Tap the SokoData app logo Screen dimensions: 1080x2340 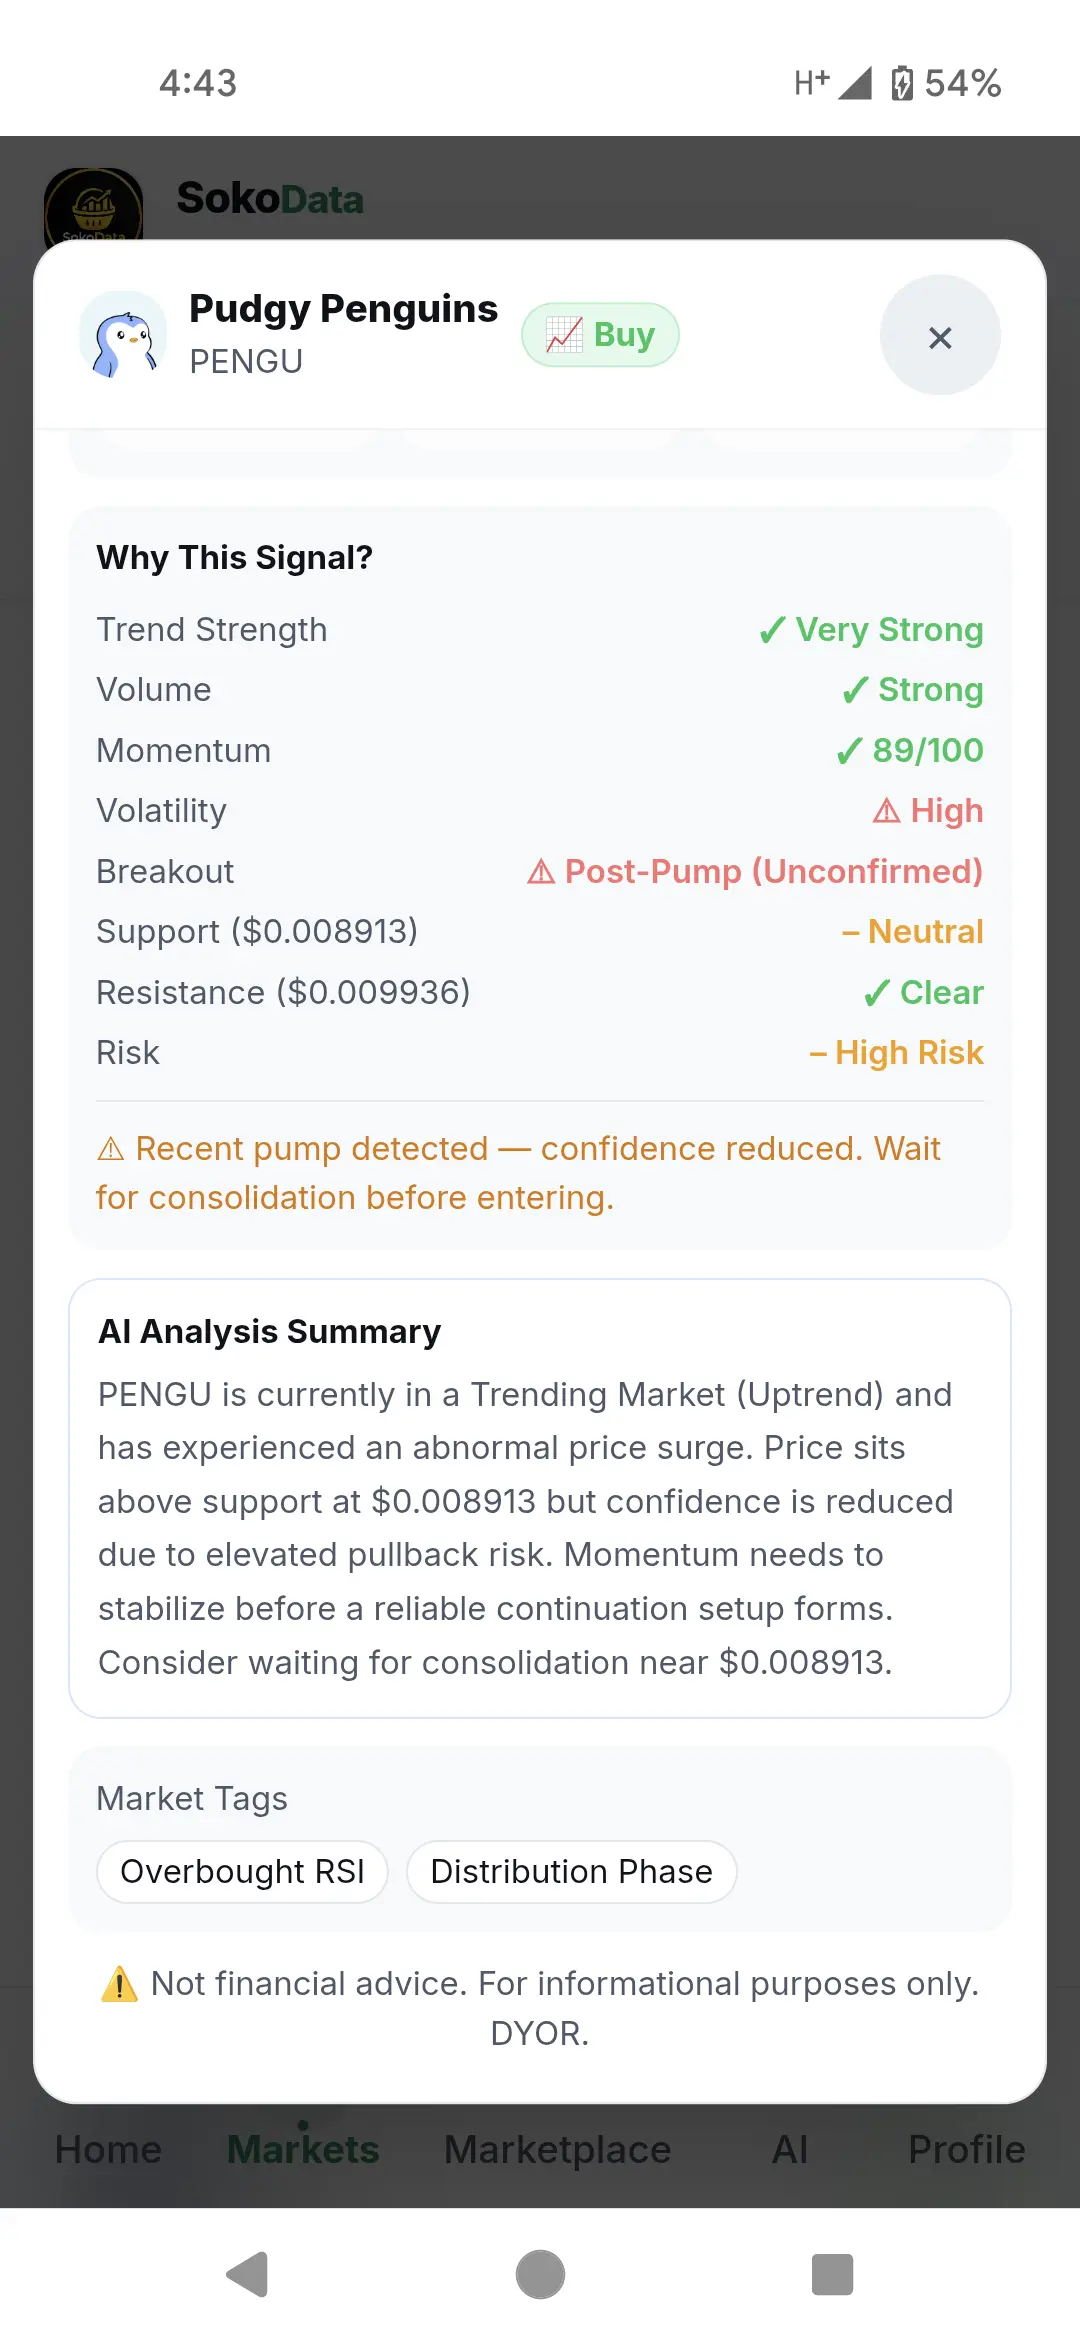(94, 206)
